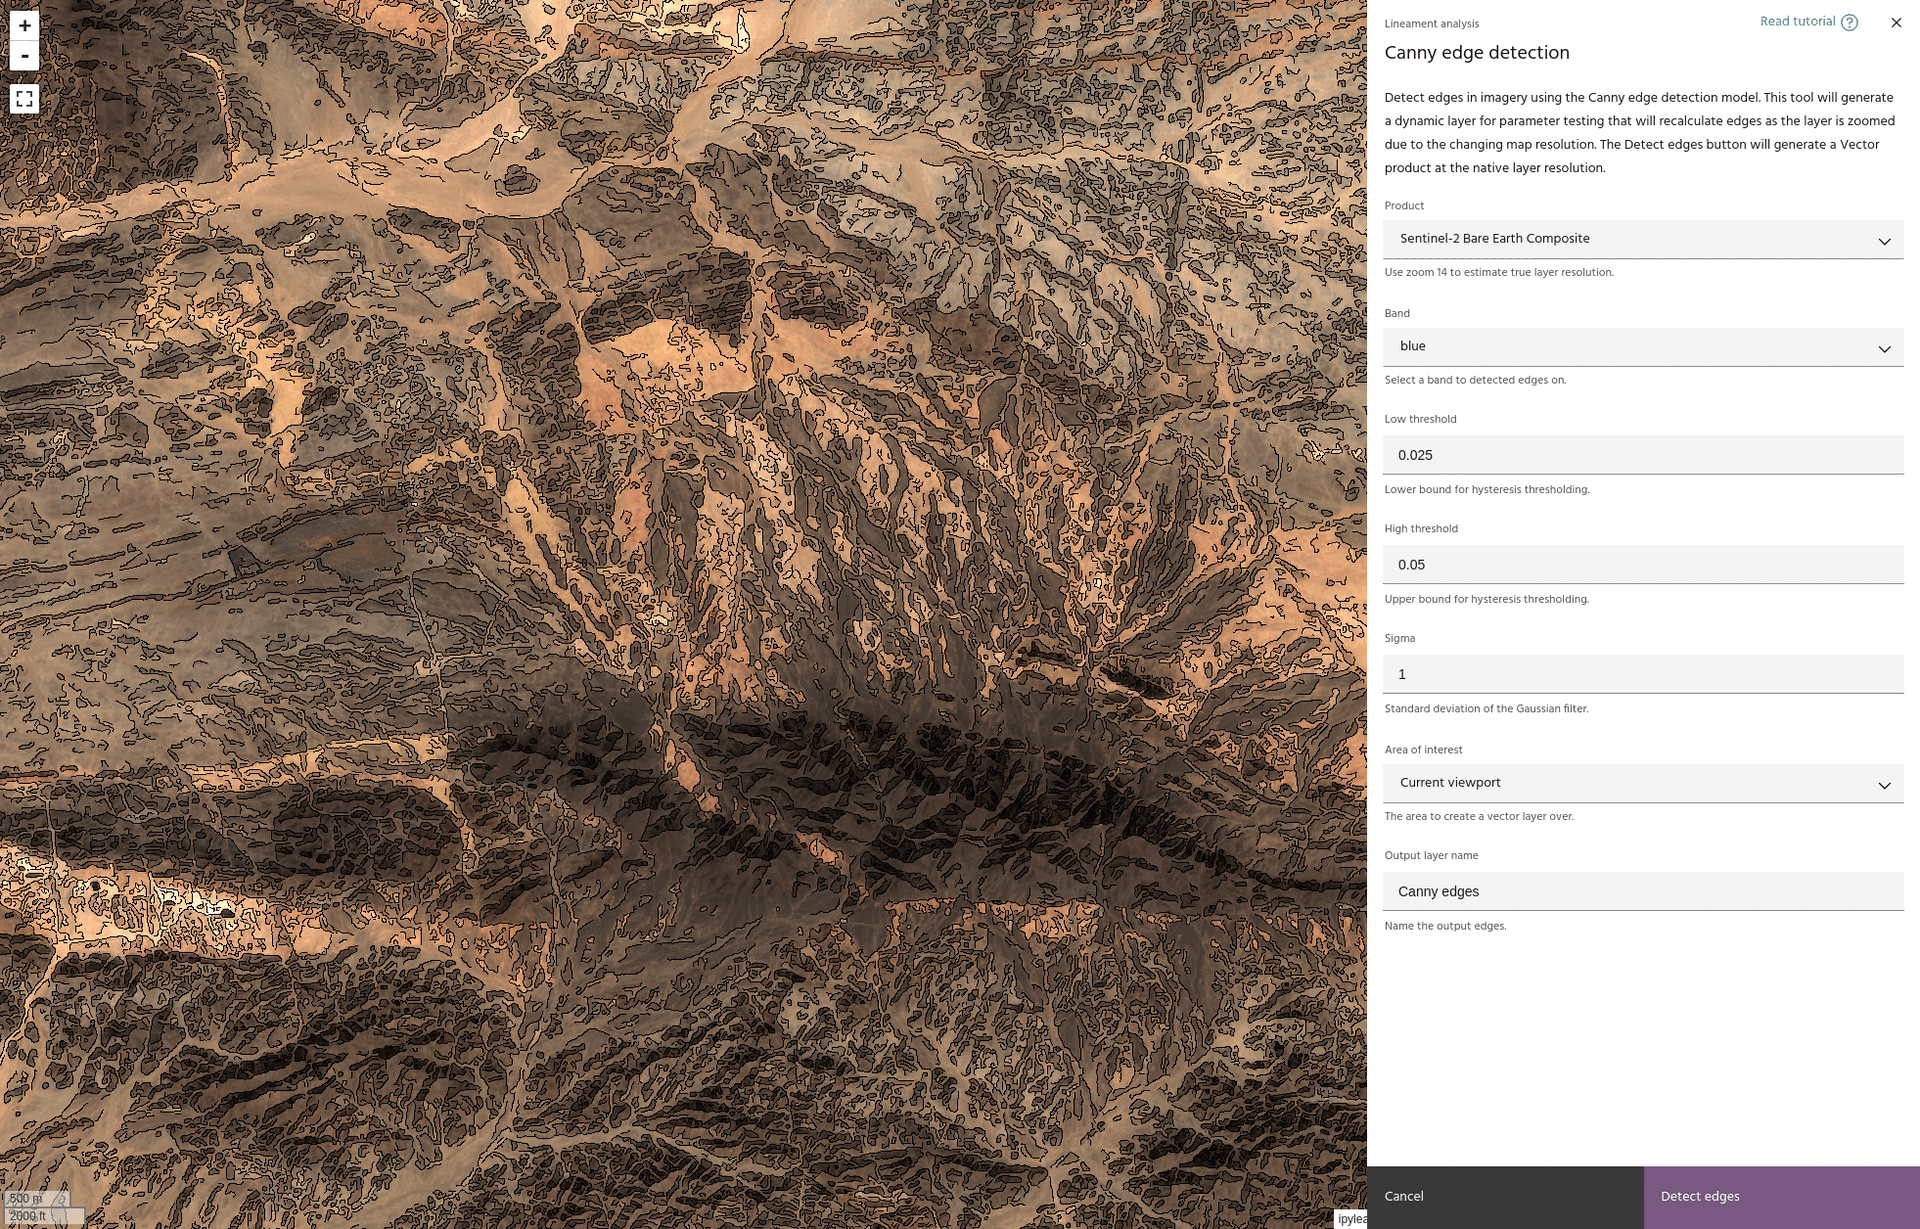Zoom out of the map
This screenshot has width=1920, height=1229.
coord(24,56)
